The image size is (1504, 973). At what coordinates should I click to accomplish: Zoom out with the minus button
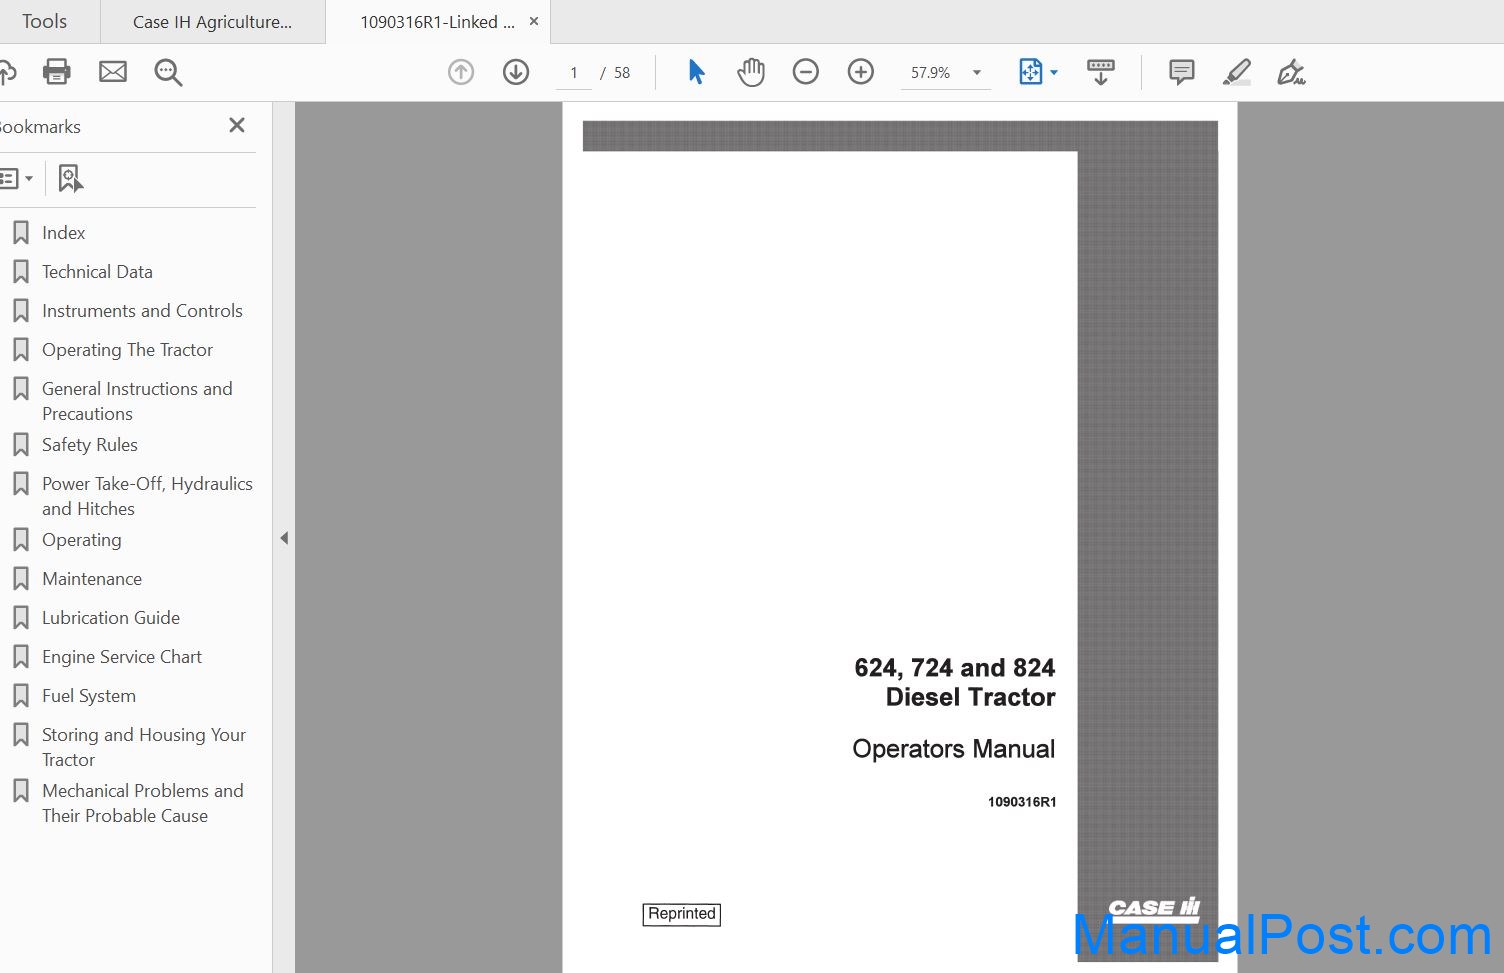[806, 72]
